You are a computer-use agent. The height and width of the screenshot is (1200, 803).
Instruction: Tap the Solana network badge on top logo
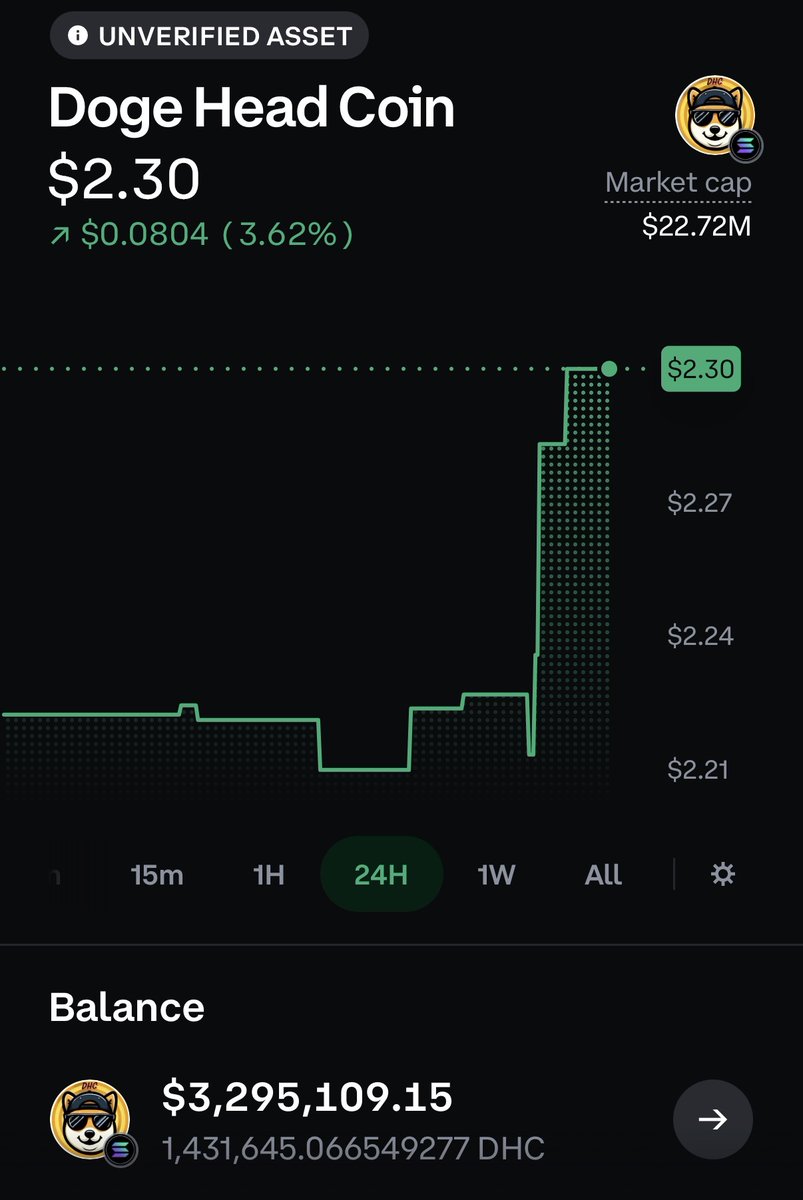(746, 147)
